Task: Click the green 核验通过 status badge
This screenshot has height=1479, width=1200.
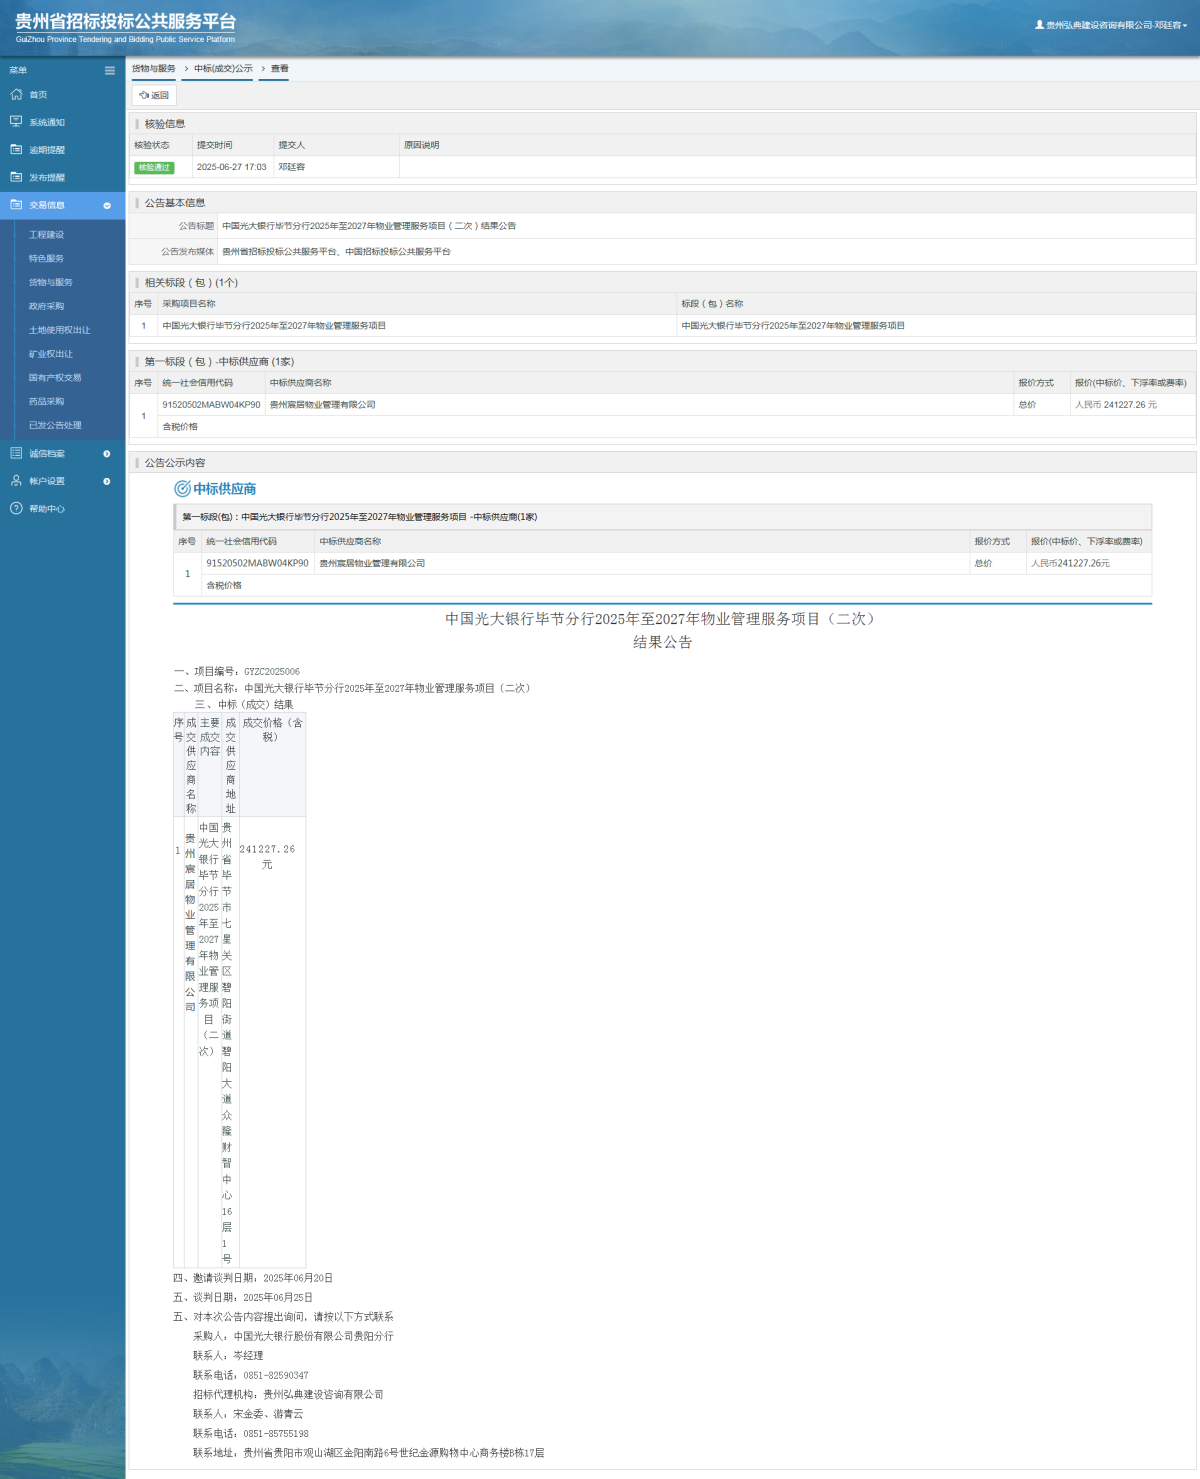Action: (x=154, y=167)
